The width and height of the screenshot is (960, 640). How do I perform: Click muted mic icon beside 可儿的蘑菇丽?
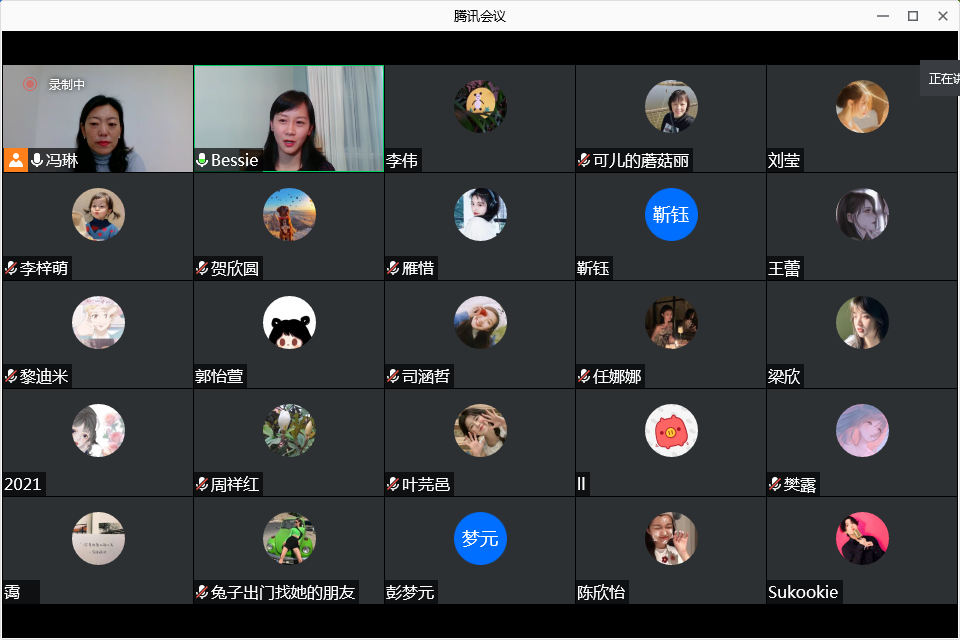[x=584, y=161]
